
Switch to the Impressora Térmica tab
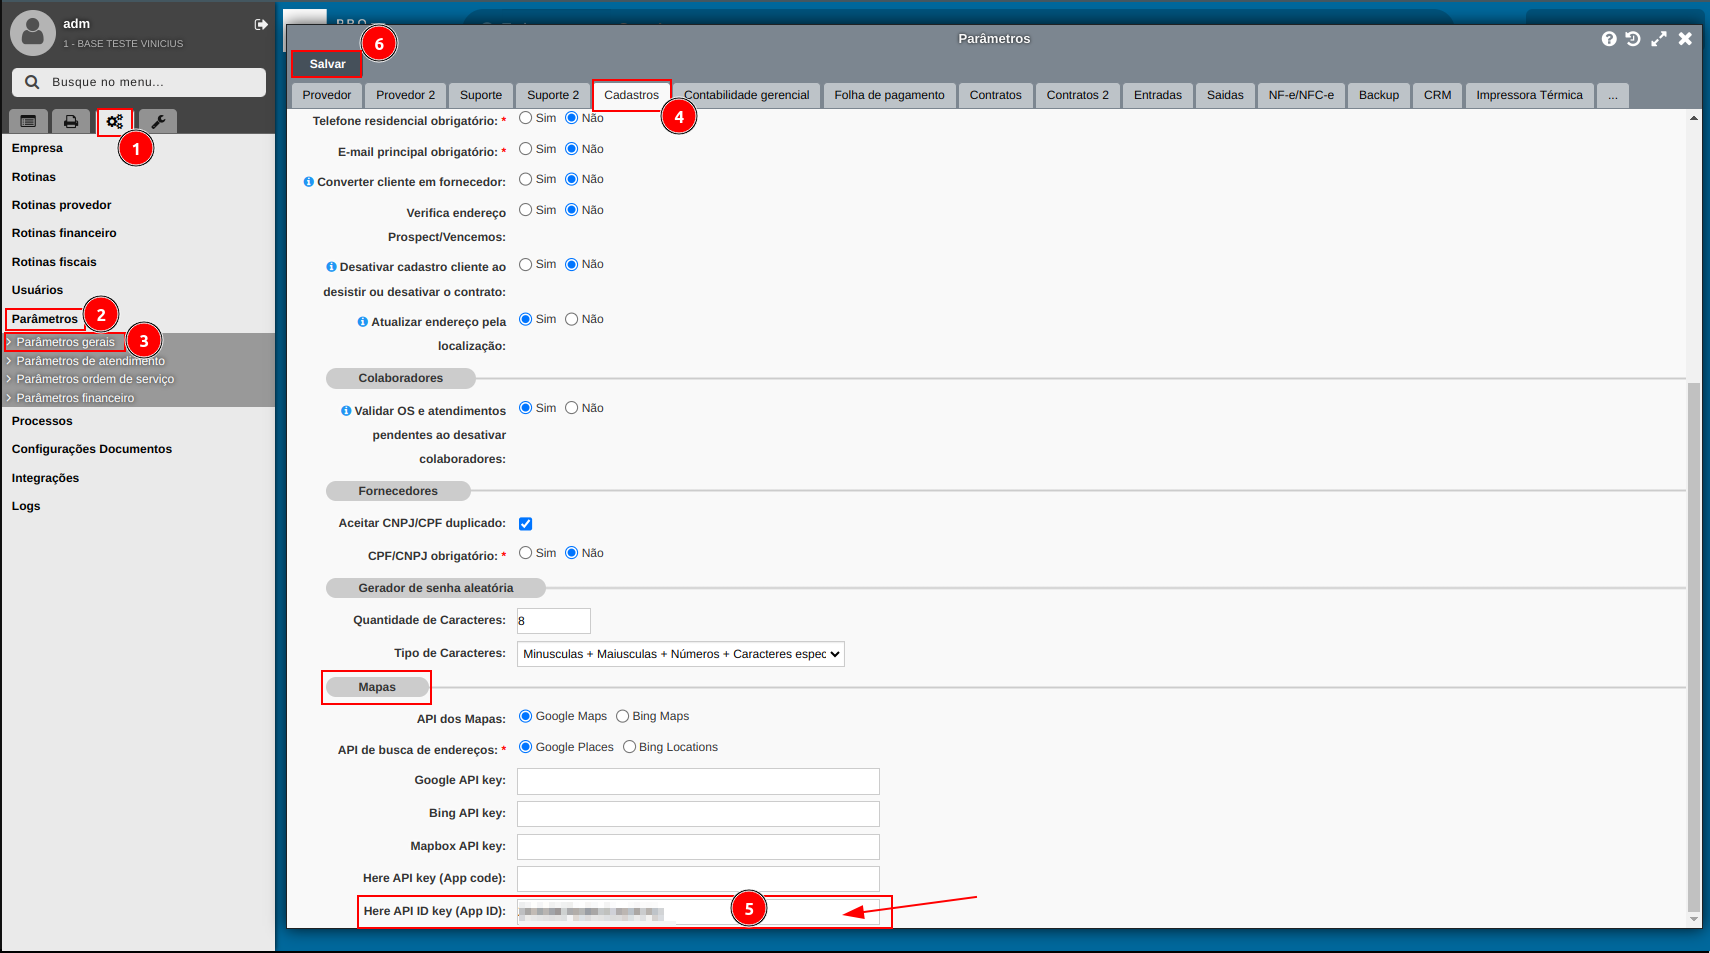pyautogui.click(x=1529, y=95)
